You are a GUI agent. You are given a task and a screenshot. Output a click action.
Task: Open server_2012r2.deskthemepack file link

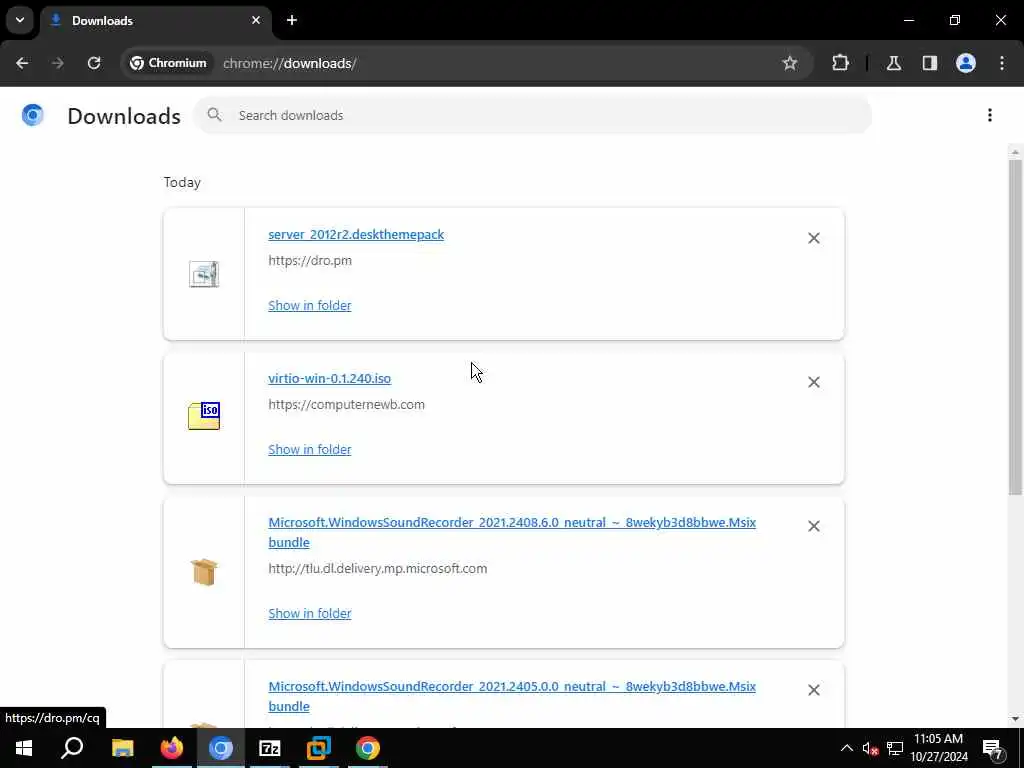coord(356,234)
